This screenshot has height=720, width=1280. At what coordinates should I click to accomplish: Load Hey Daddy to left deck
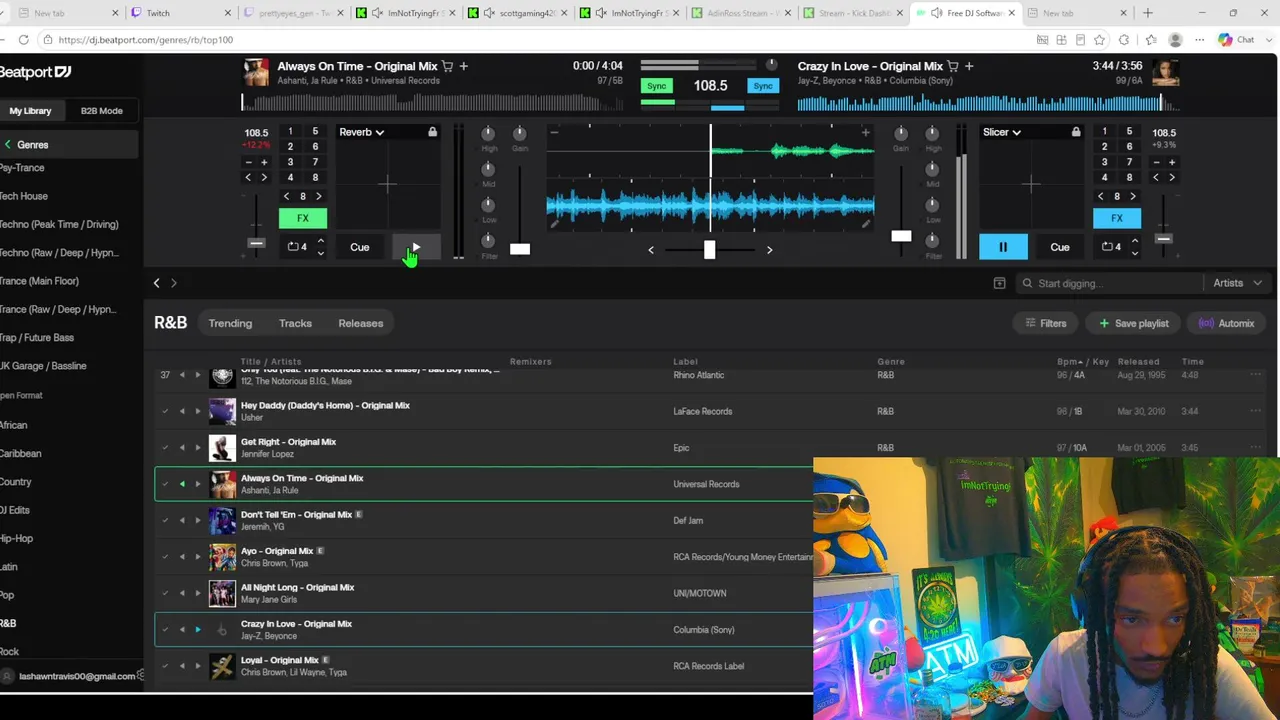point(182,411)
